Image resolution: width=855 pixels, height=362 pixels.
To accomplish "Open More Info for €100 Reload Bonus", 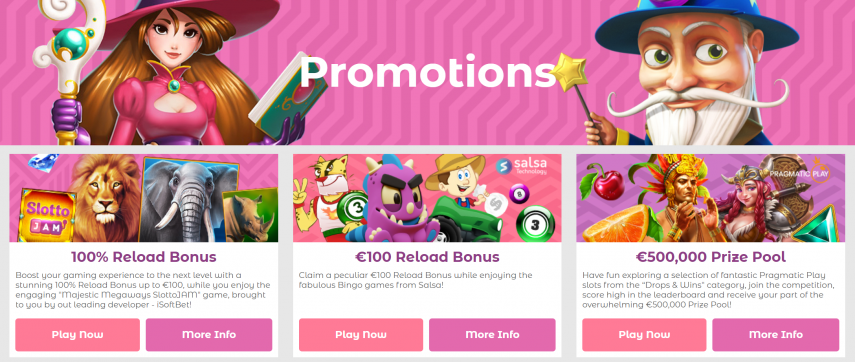I will 492,335.
